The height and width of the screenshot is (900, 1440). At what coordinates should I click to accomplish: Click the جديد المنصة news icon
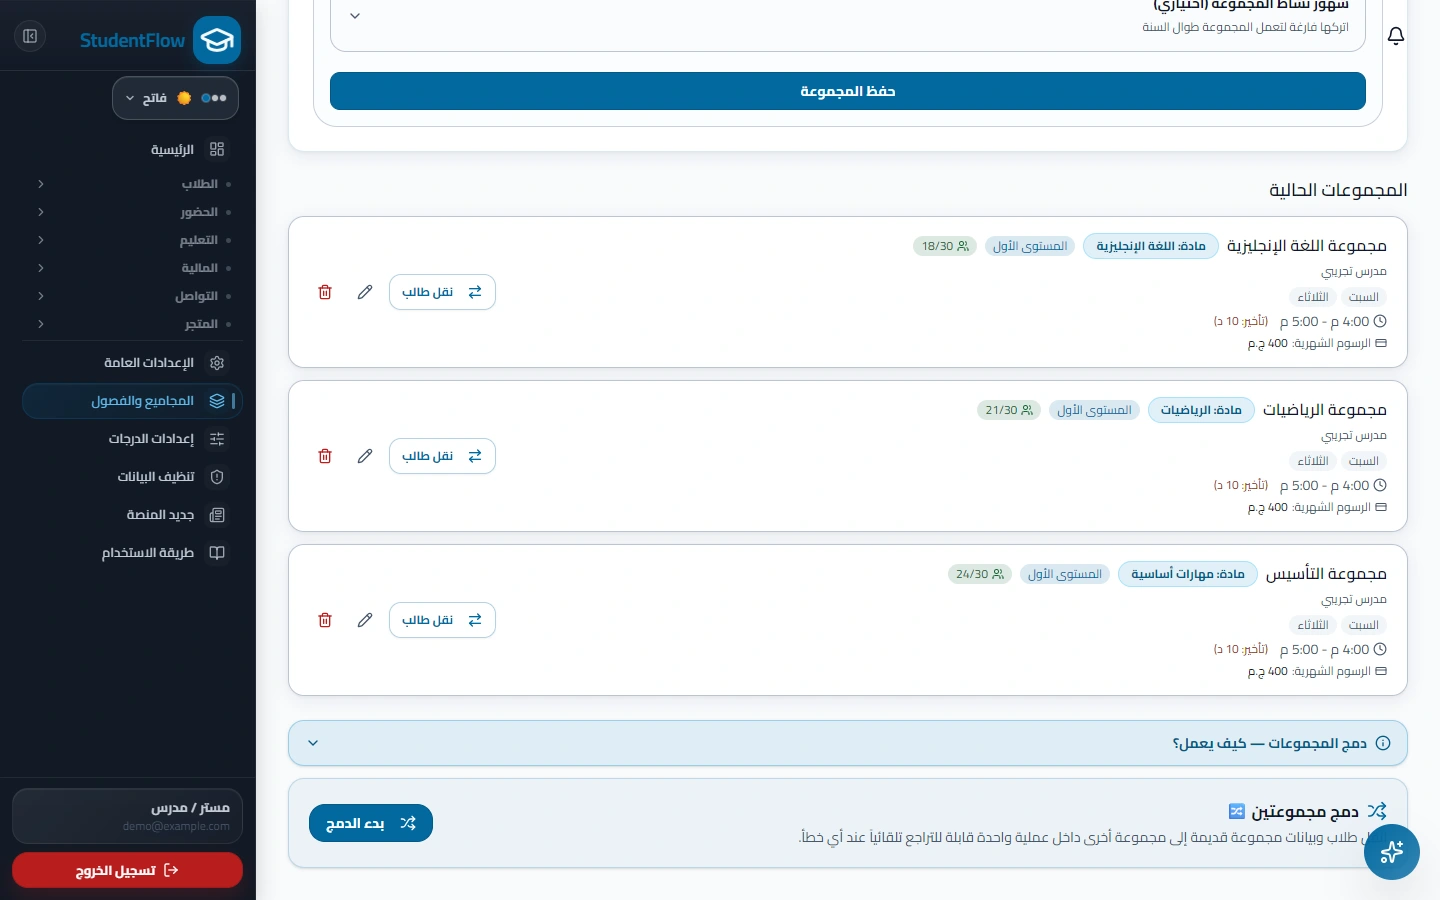(x=217, y=515)
